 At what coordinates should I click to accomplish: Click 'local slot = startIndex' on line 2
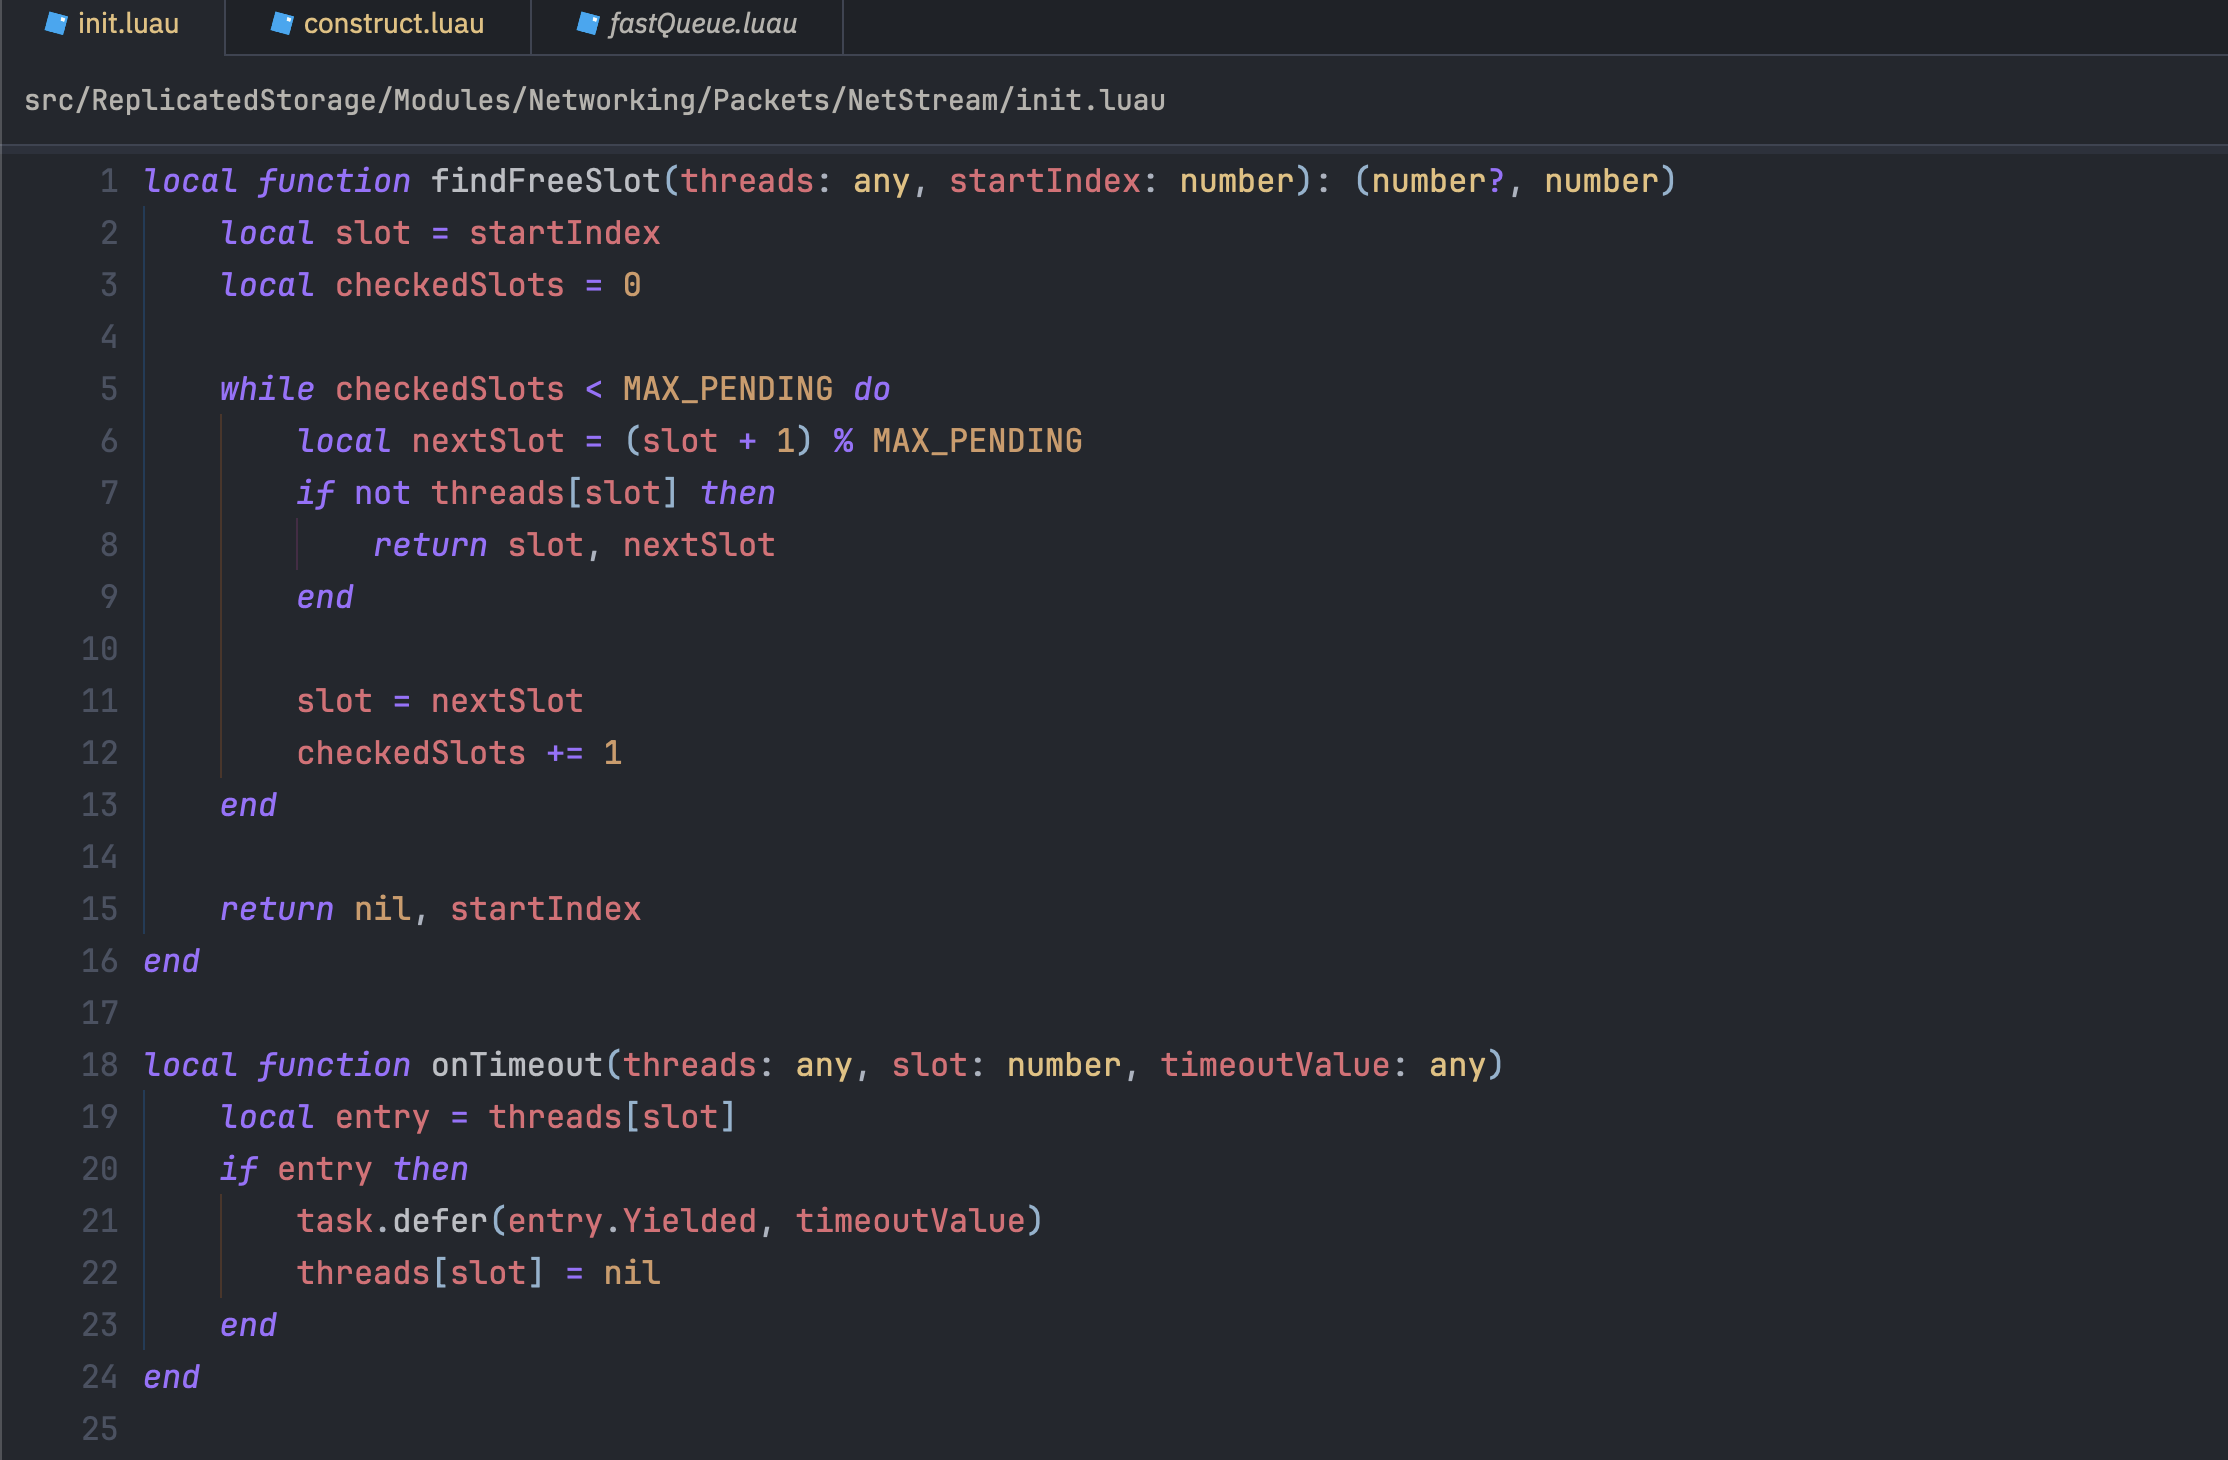(x=440, y=233)
